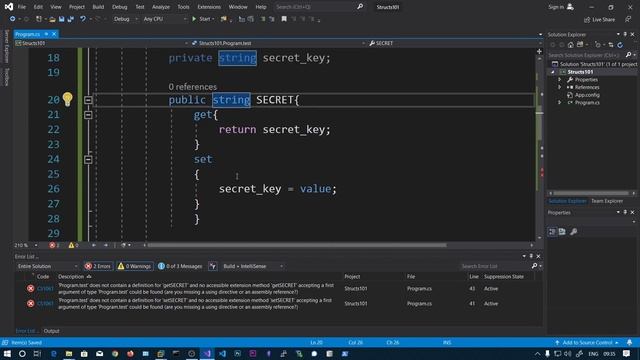Click the Search Error List field

[x=495, y=266]
